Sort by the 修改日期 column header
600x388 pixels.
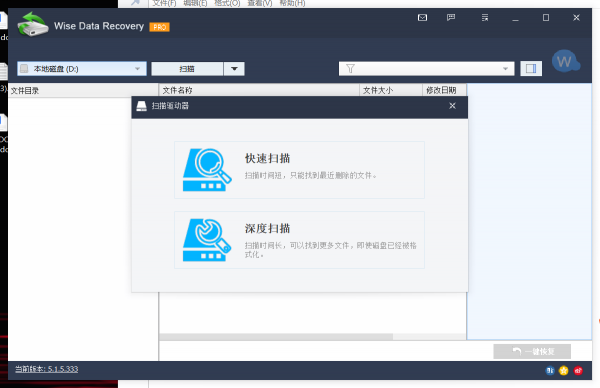click(444, 90)
